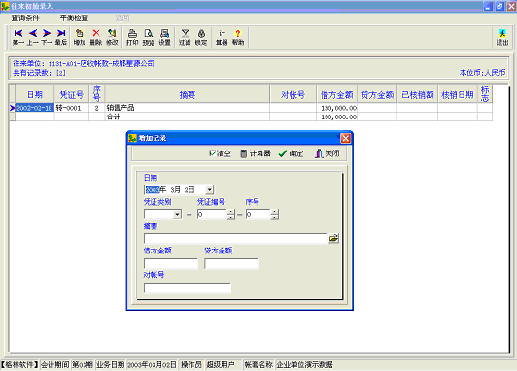Click the 摘要 column header in table
Viewport: 517px width, 371px height.
(x=187, y=95)
